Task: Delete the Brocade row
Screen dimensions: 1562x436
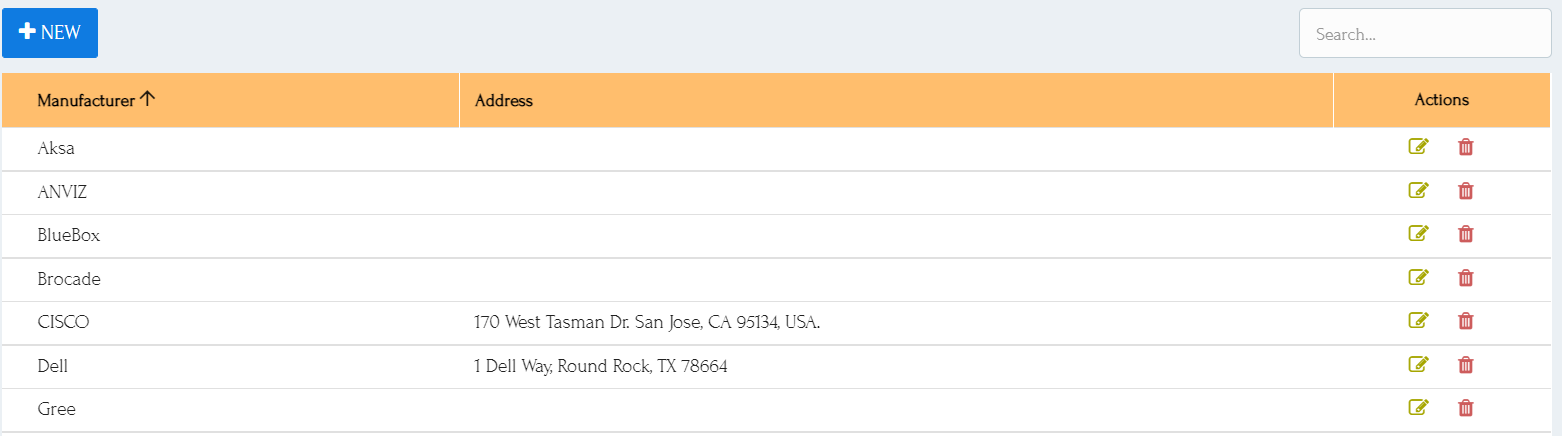Action: 1465,277
